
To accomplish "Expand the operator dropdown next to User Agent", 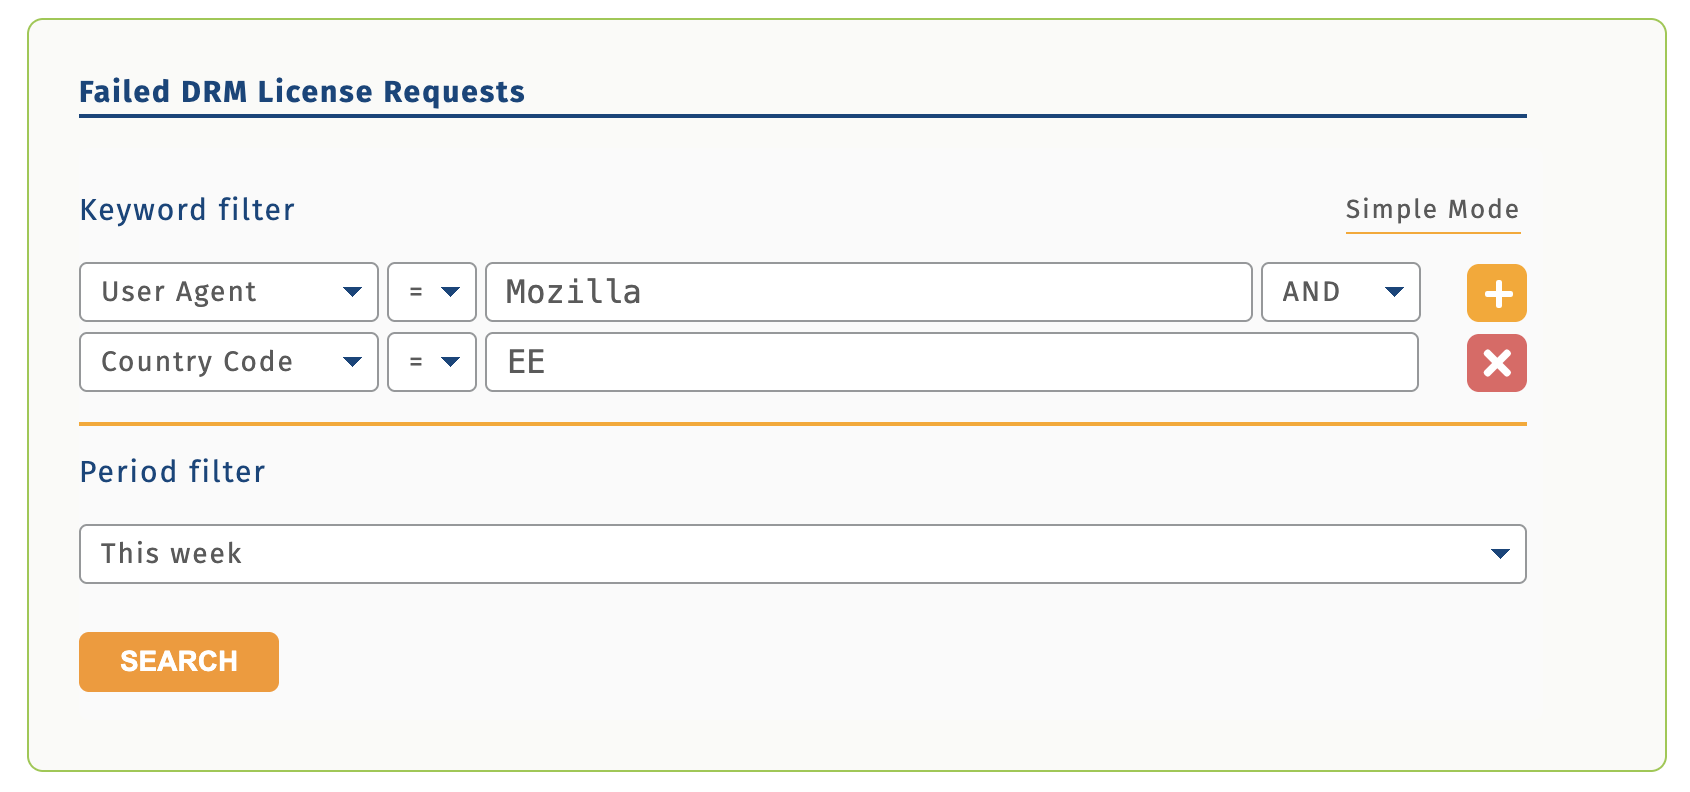I will pyautogui.click(x=431, y=292).
